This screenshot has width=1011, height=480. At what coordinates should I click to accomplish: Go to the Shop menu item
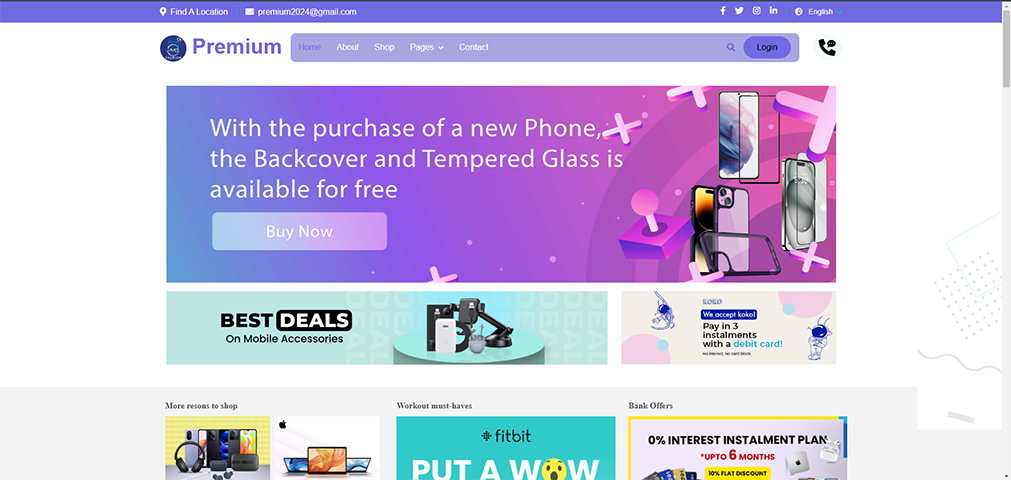[x=384, y=47]
